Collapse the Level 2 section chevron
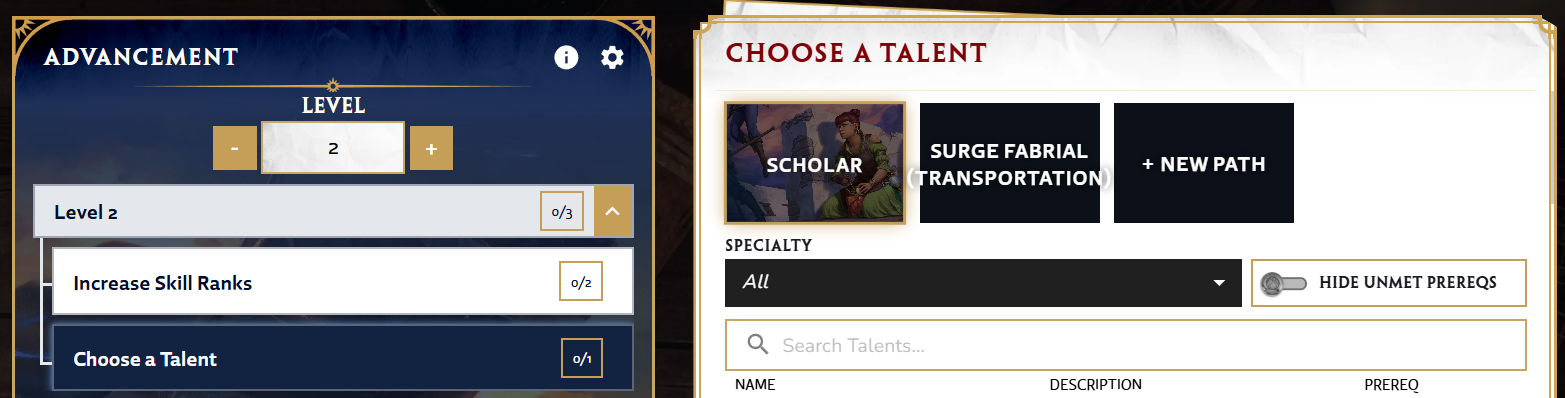 (x=613, y=211)
